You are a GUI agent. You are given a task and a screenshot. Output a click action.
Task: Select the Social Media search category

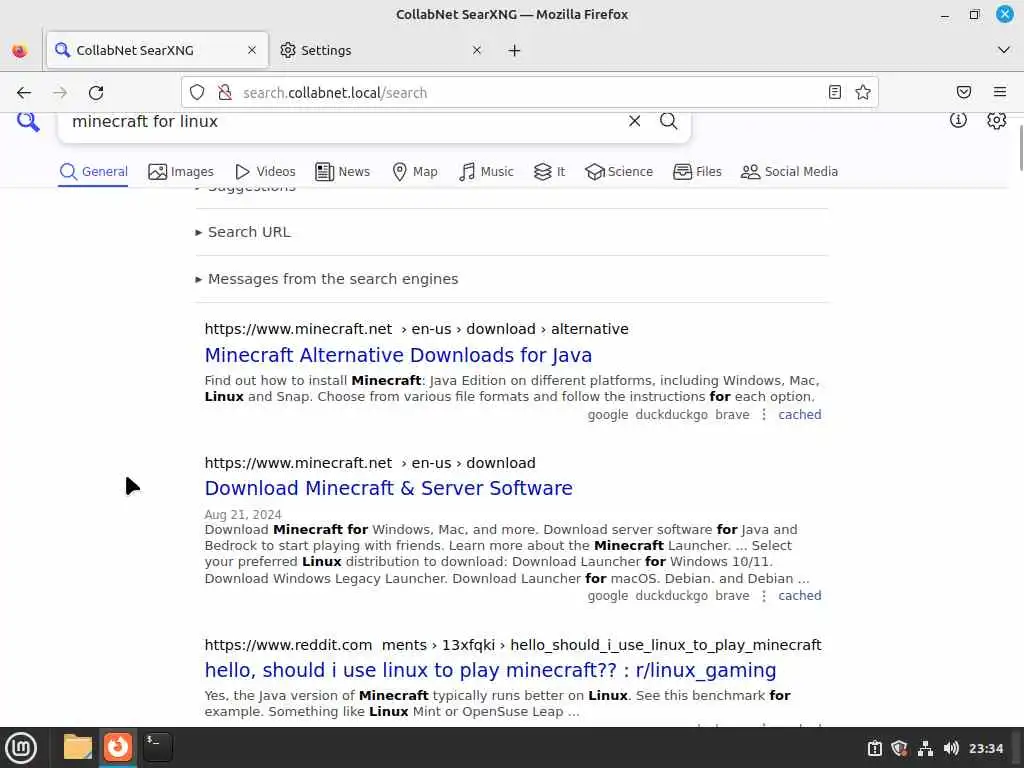click(789, 172)
